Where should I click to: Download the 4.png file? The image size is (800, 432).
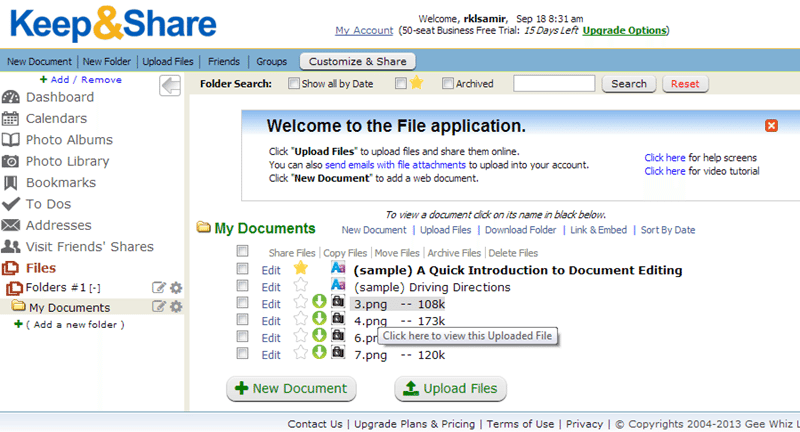[x=319, y=318]
